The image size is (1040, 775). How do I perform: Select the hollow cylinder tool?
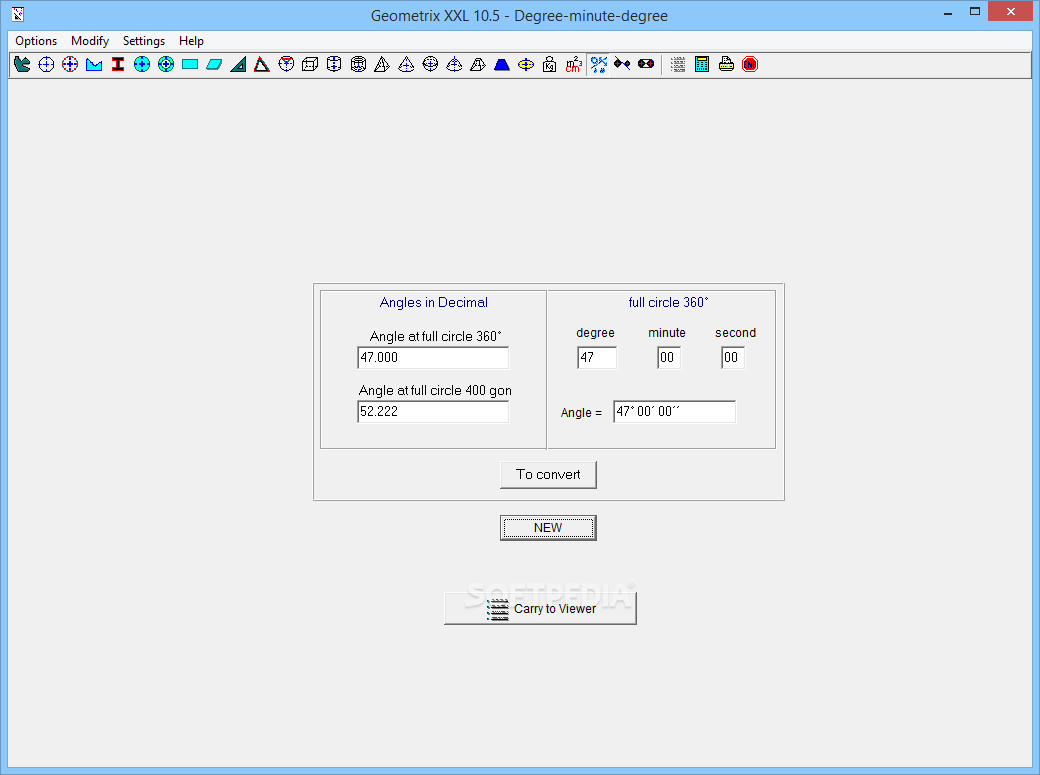click(358, 64)
